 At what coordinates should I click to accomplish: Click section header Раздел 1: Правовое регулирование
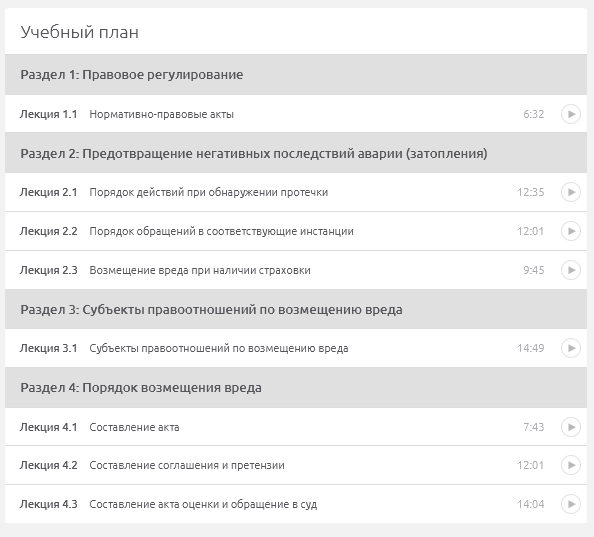coord(296,75)
